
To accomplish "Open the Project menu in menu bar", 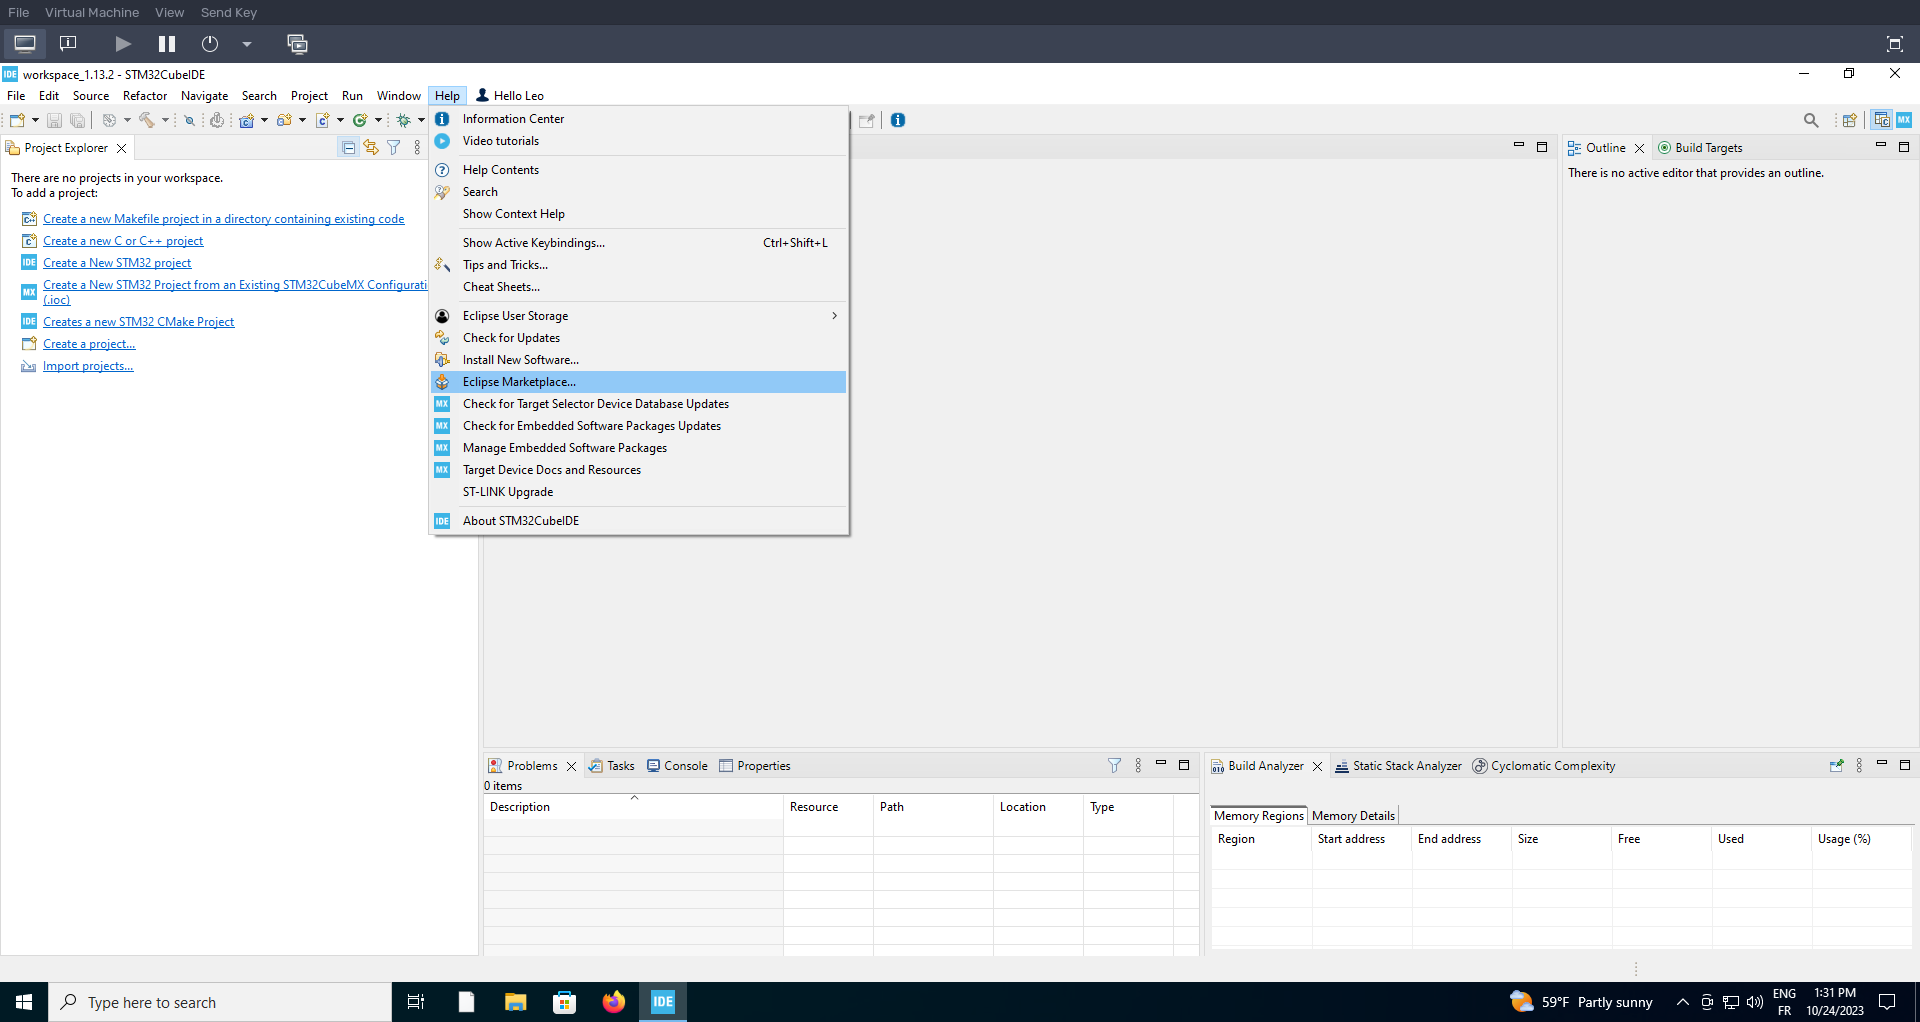I will (x=309, y=96).
